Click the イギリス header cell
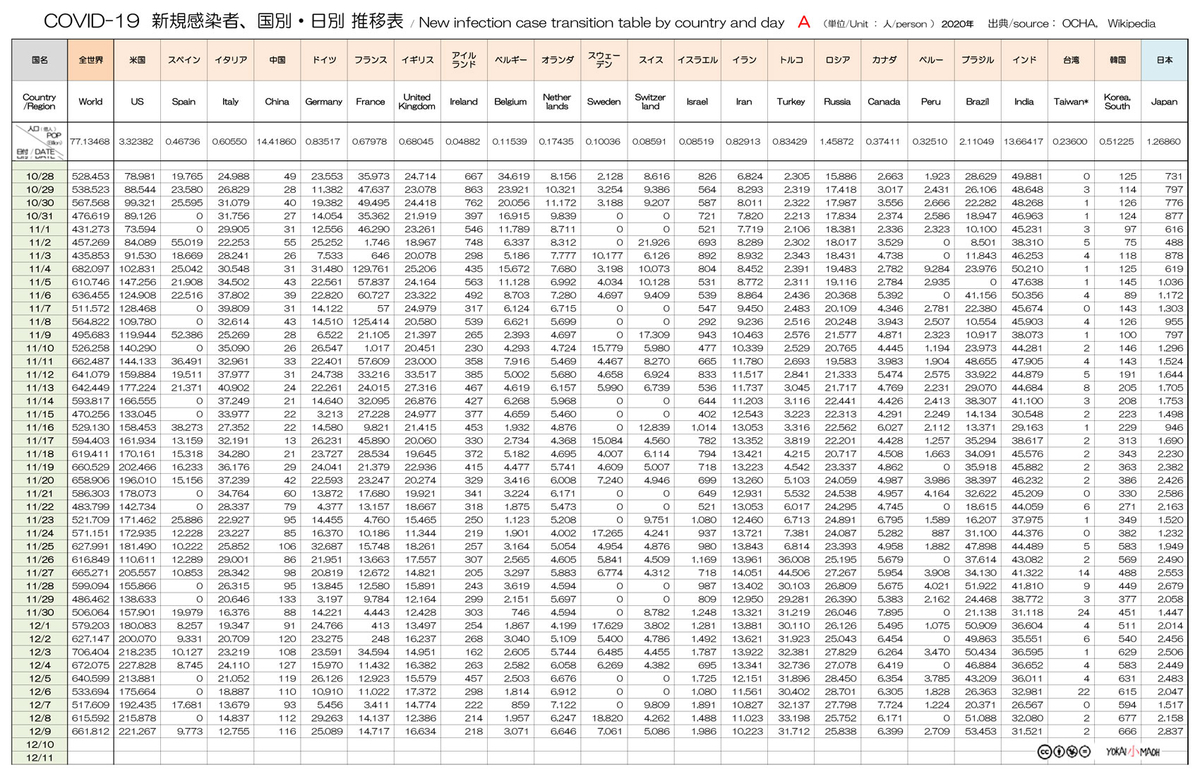The image size is (1200, 772). coord(416,60)
